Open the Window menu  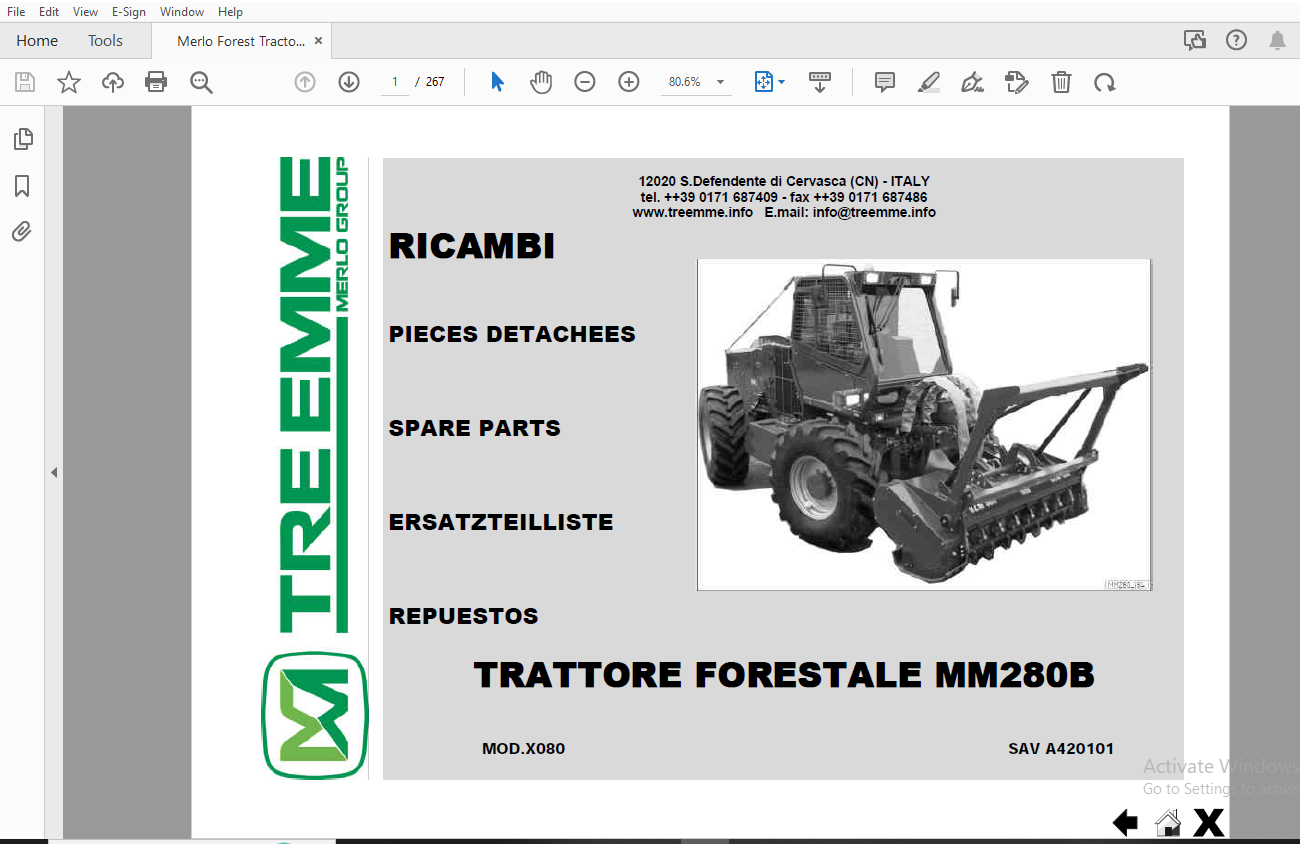182,12
